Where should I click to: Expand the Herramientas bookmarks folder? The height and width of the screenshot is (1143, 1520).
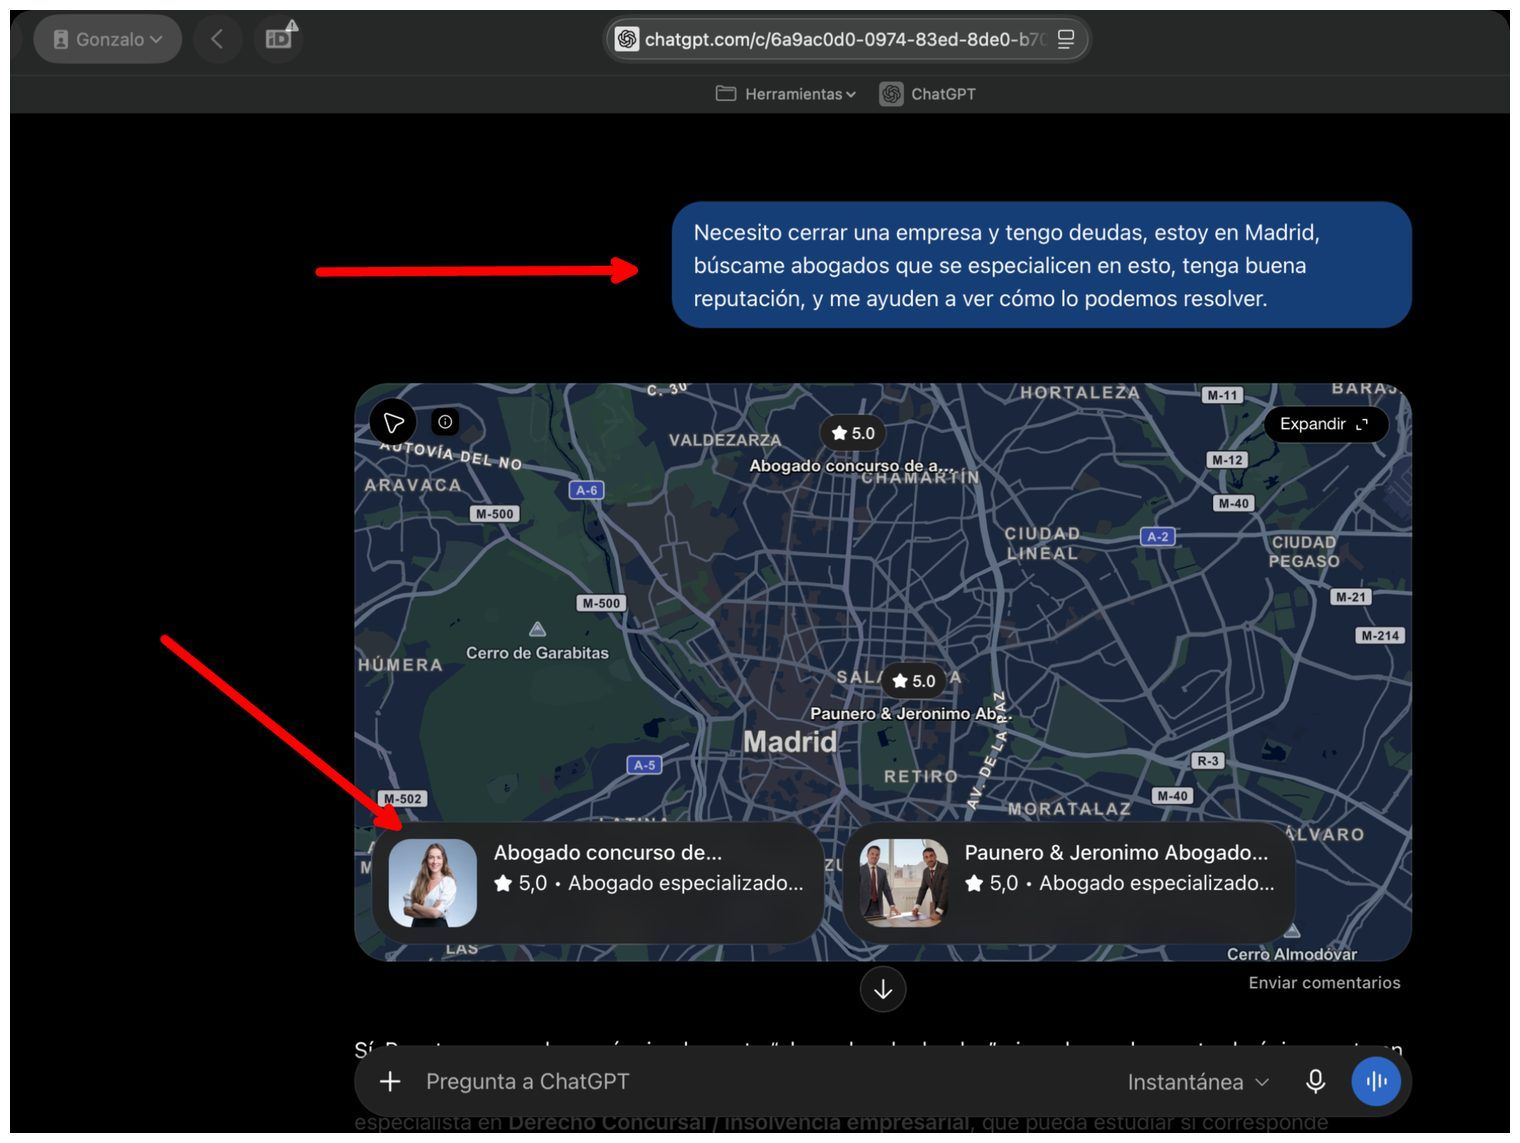point(786,94)
